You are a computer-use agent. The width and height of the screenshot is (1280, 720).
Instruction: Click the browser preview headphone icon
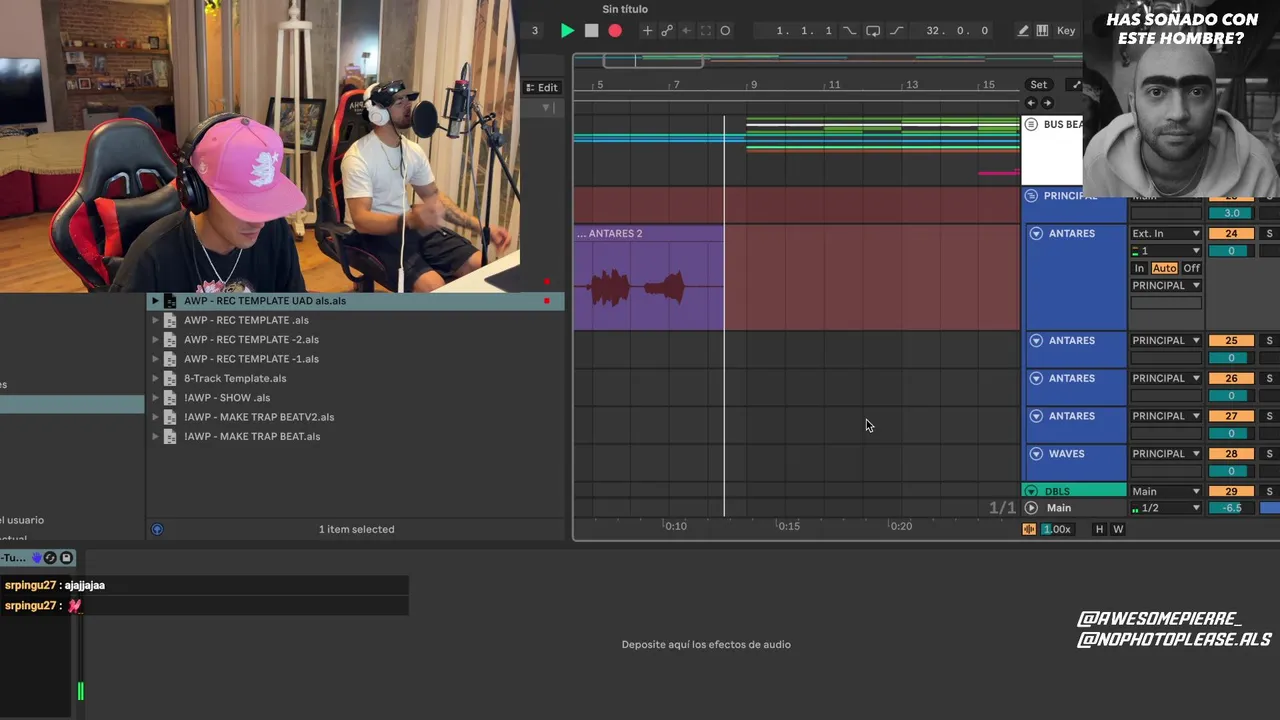[157, 529]
